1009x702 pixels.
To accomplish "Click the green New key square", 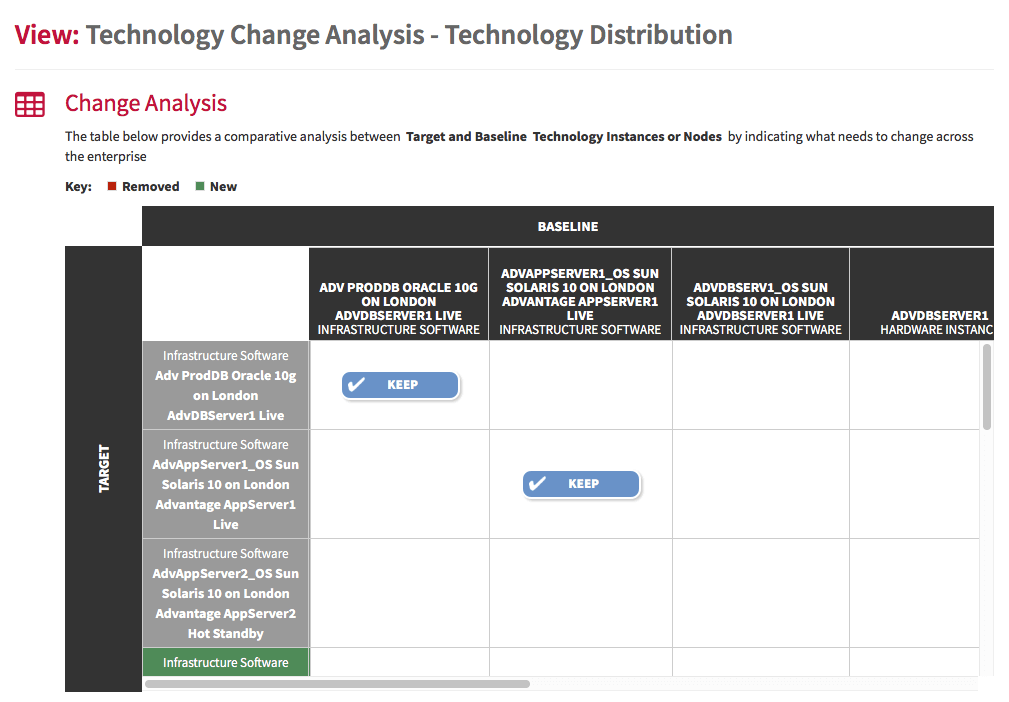I will click(x=199, y=186).
